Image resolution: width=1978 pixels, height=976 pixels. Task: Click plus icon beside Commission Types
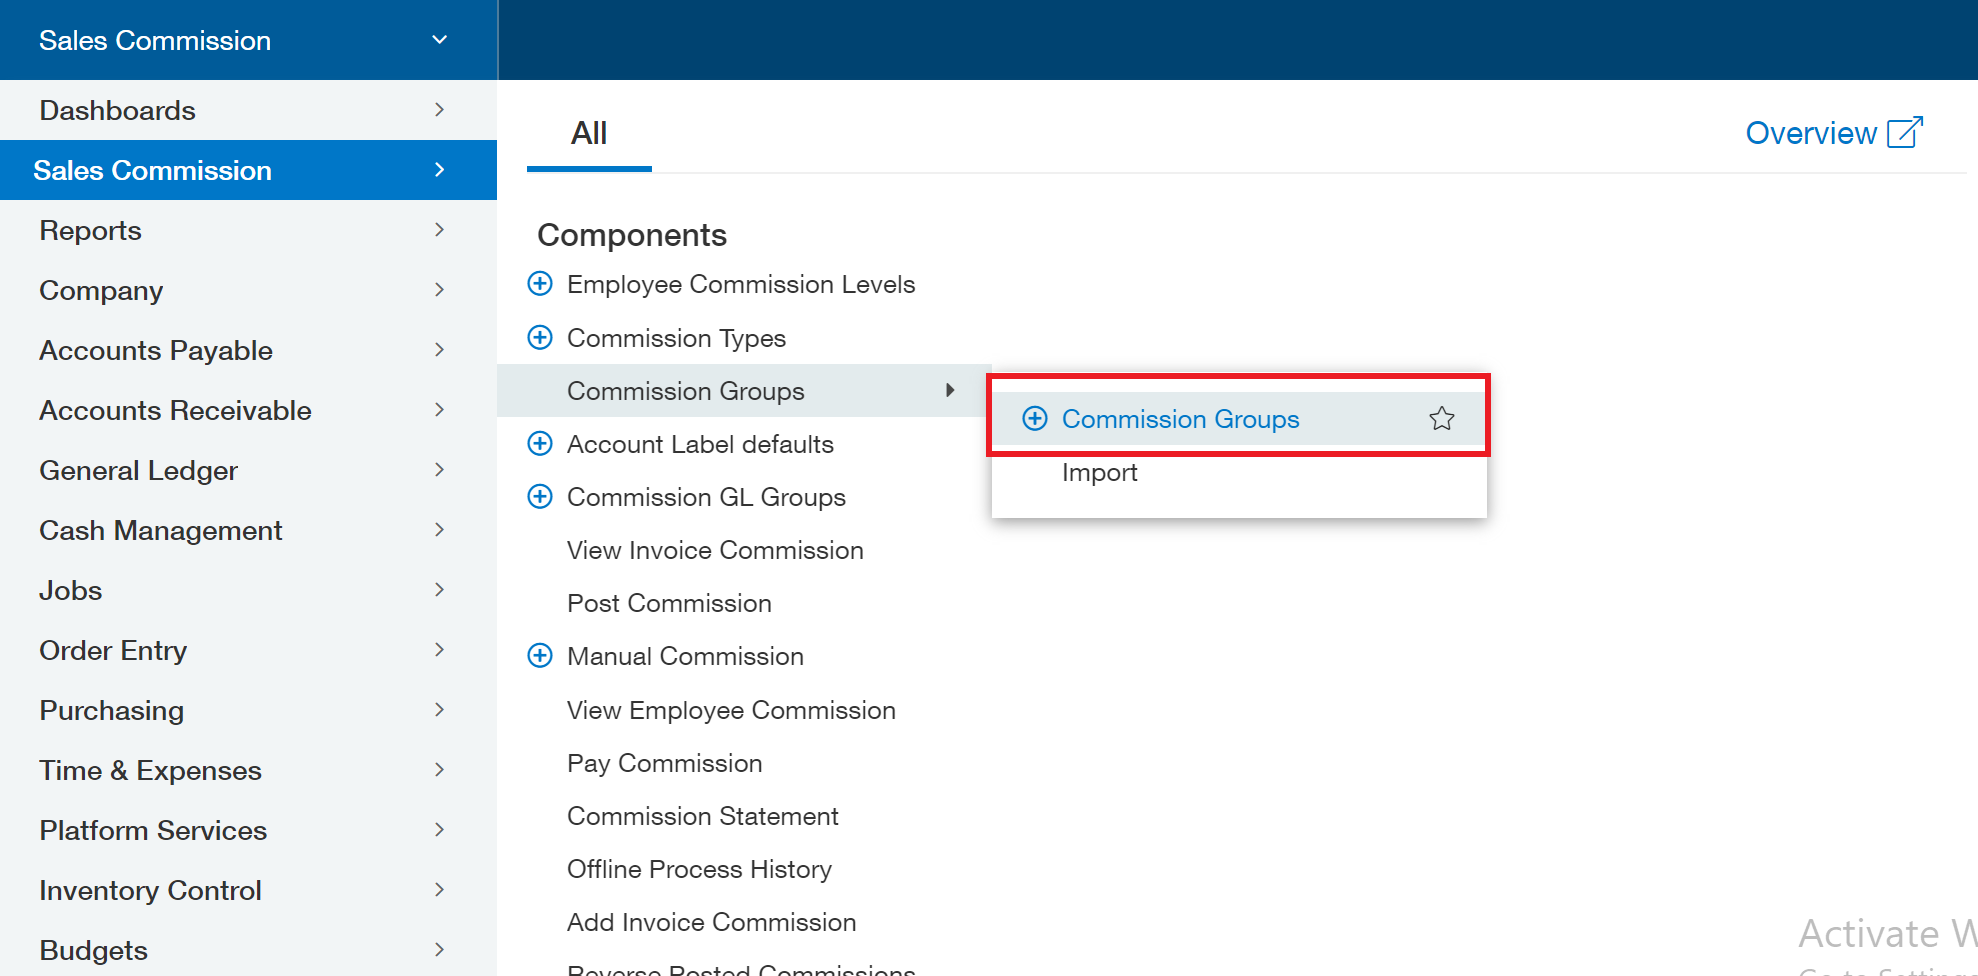(540, 338)
